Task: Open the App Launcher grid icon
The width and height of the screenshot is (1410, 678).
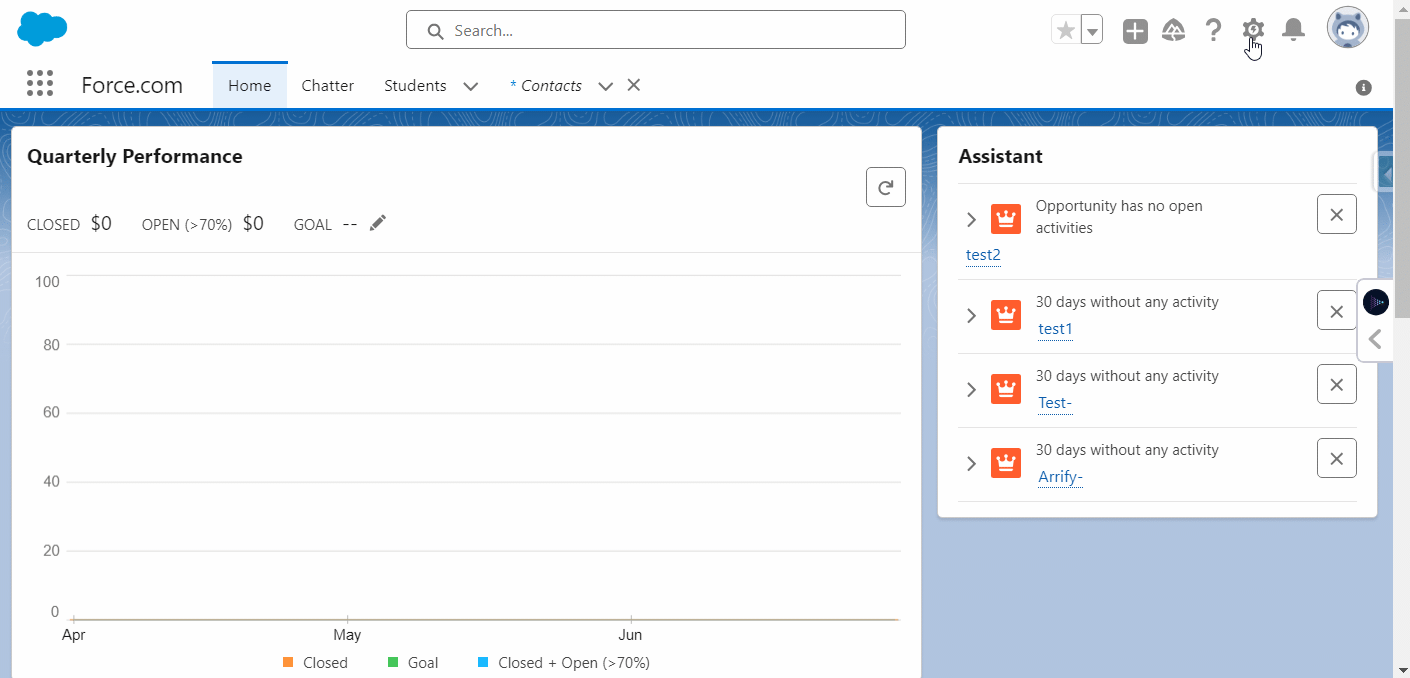Action: tap(40, 84)
